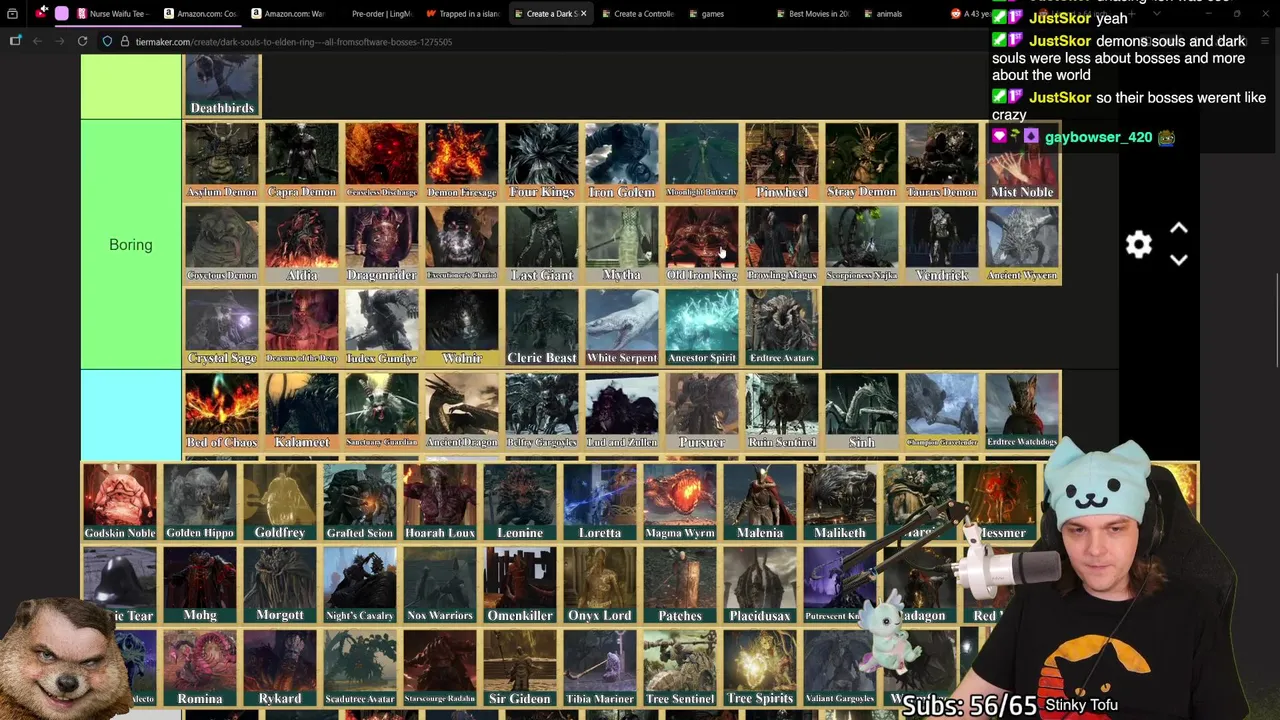The height and width of the screenshot is (720, 1280).
Task: Pick the Goldfrey unranked tile
Action: pos(280,502)
